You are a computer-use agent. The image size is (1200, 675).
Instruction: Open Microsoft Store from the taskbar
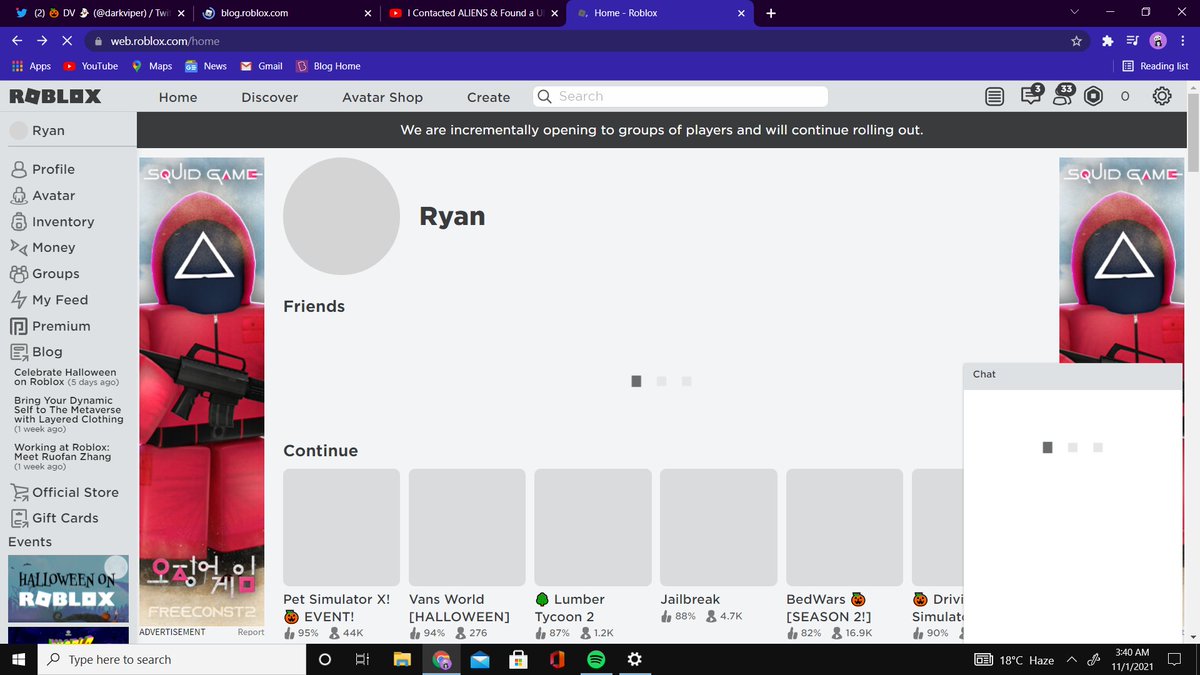(518, 660)
